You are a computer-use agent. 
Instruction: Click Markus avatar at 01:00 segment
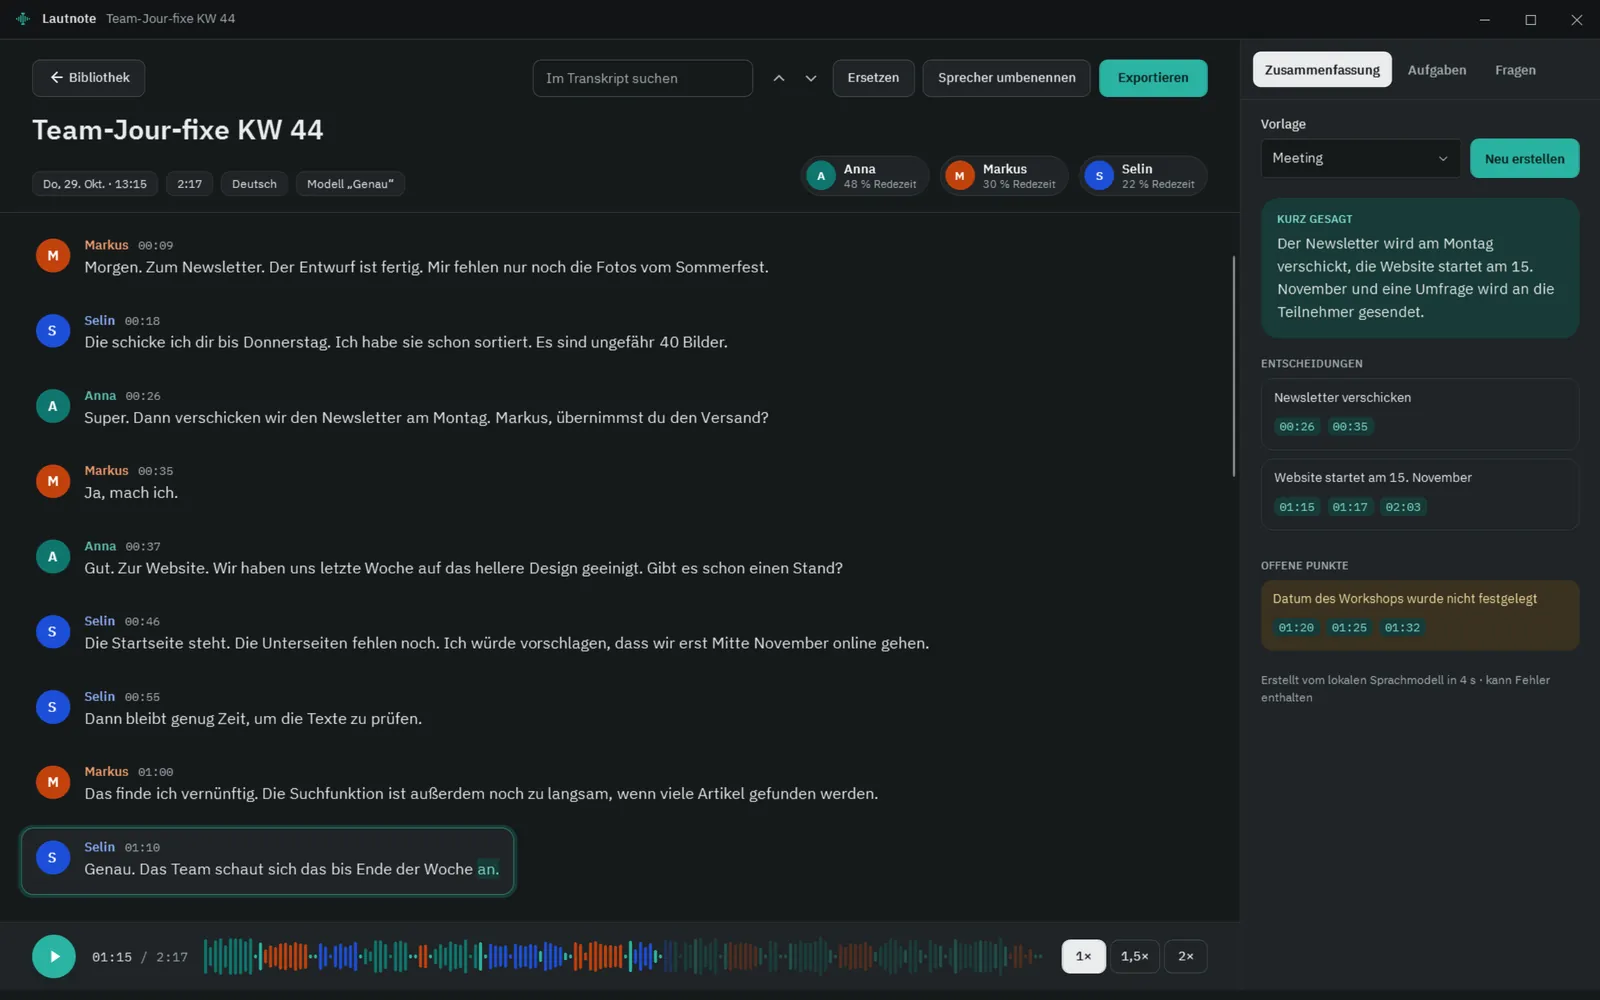(x=53, y=782)
